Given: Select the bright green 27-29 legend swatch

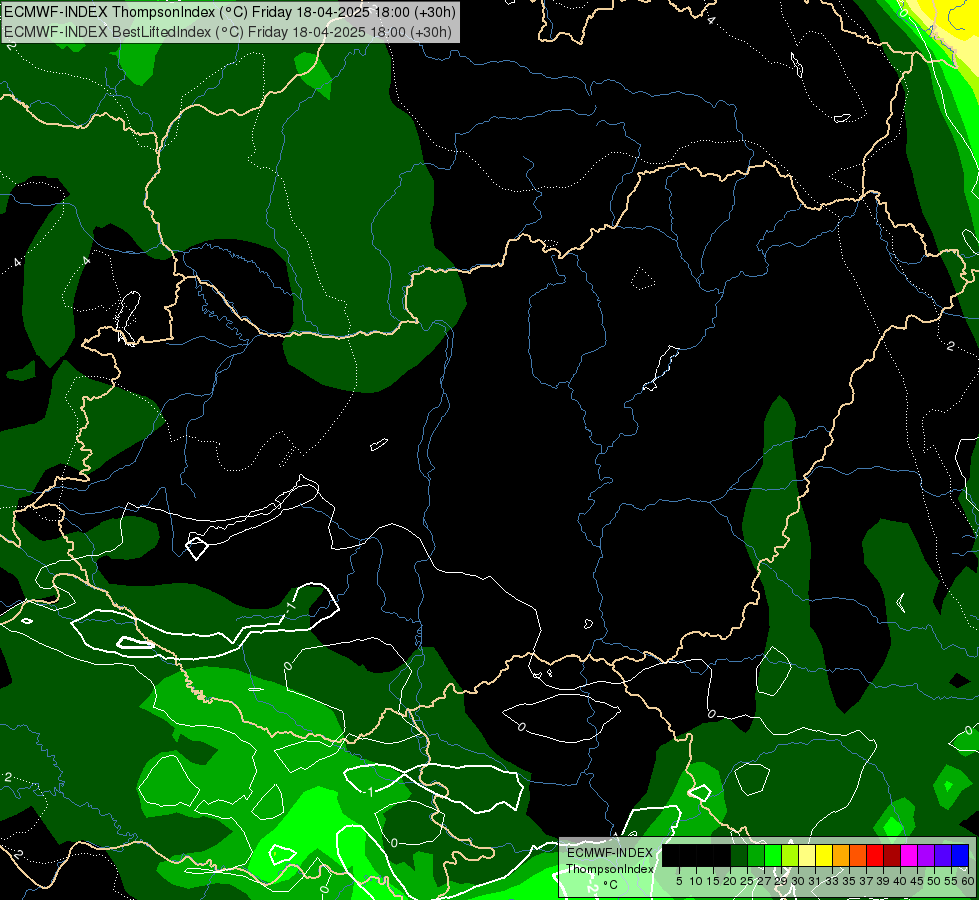Looking at the screenshot, I should tap(773, 855).
